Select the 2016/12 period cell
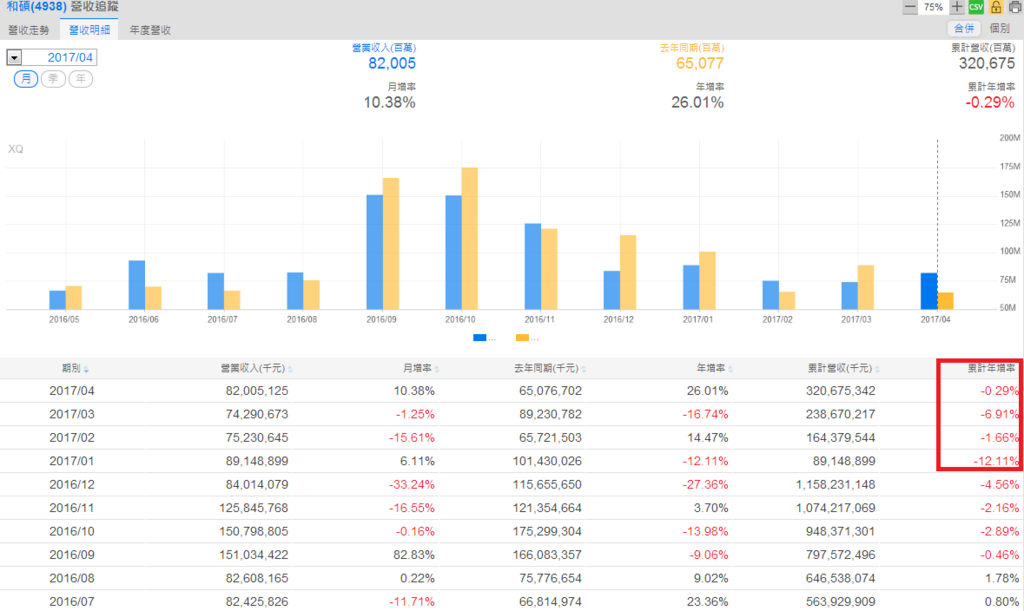This screenshot has width=1024, height=611. [72, 485]
